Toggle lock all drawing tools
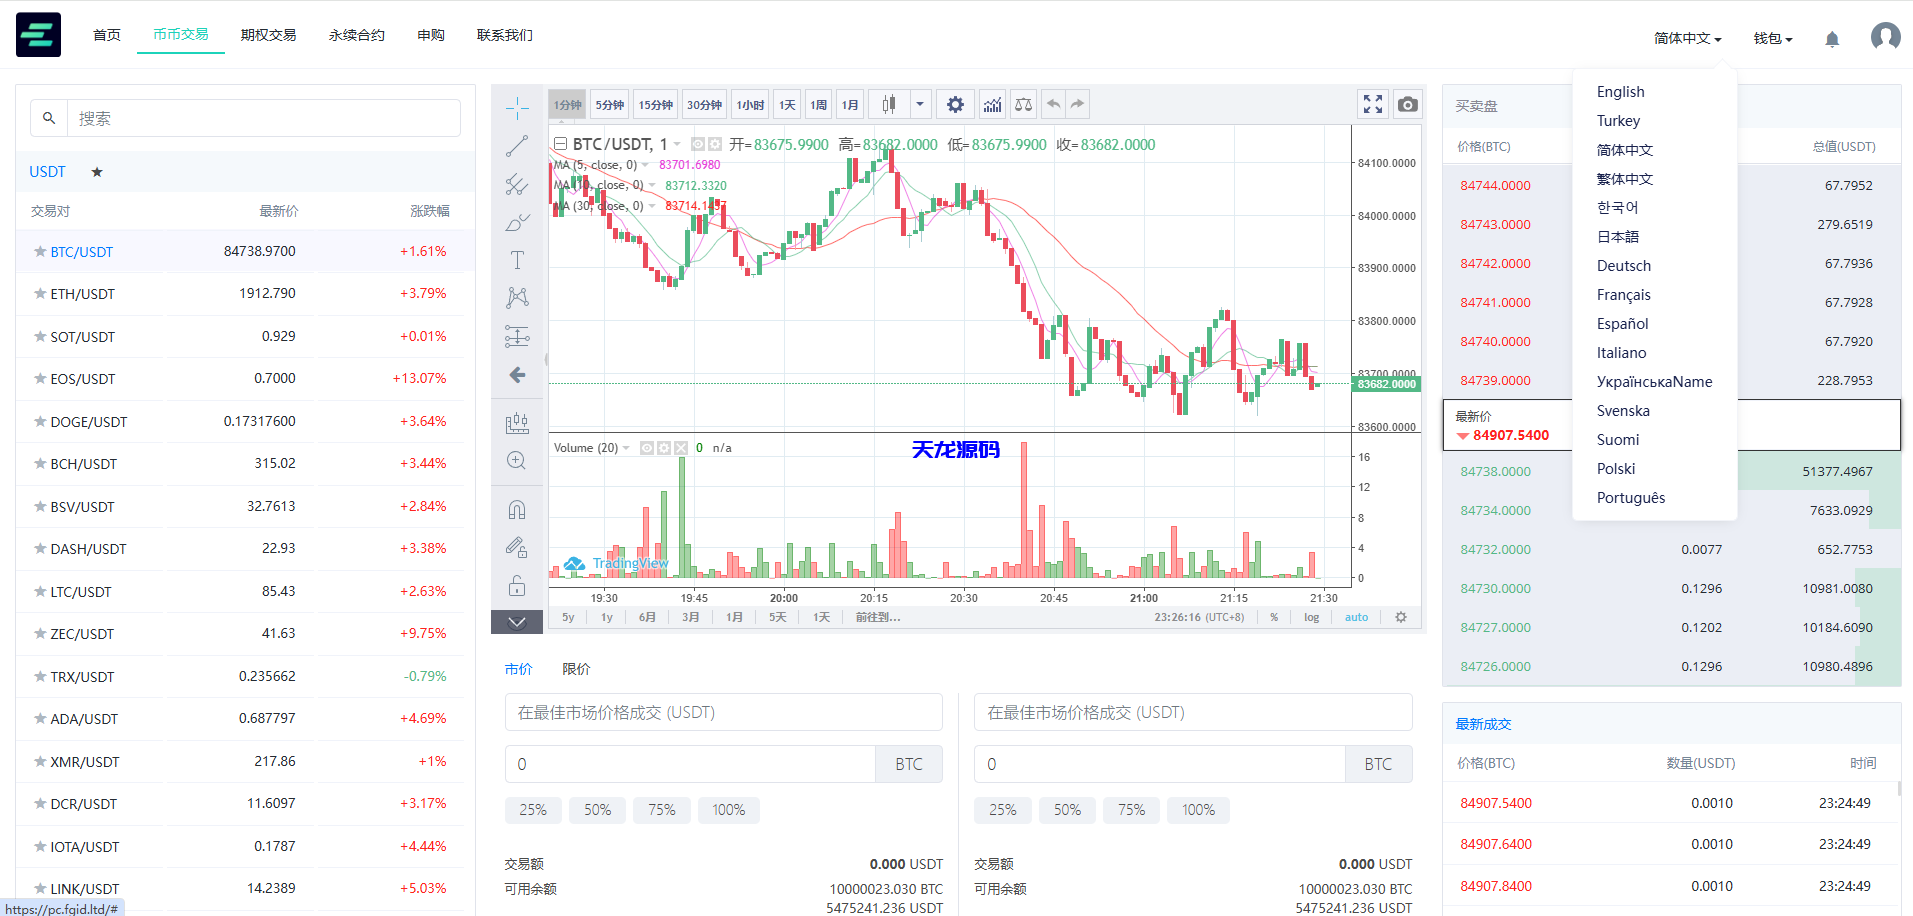 517,586
